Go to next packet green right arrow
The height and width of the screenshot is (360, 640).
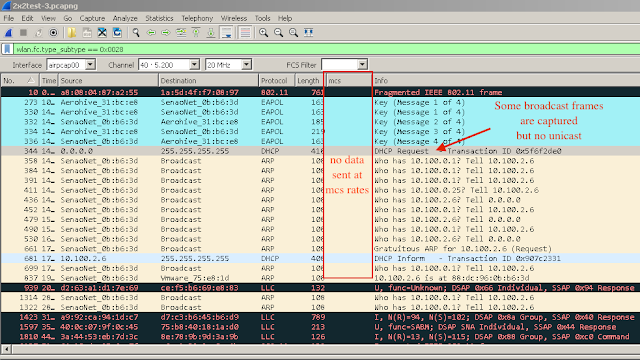[166, 33]
